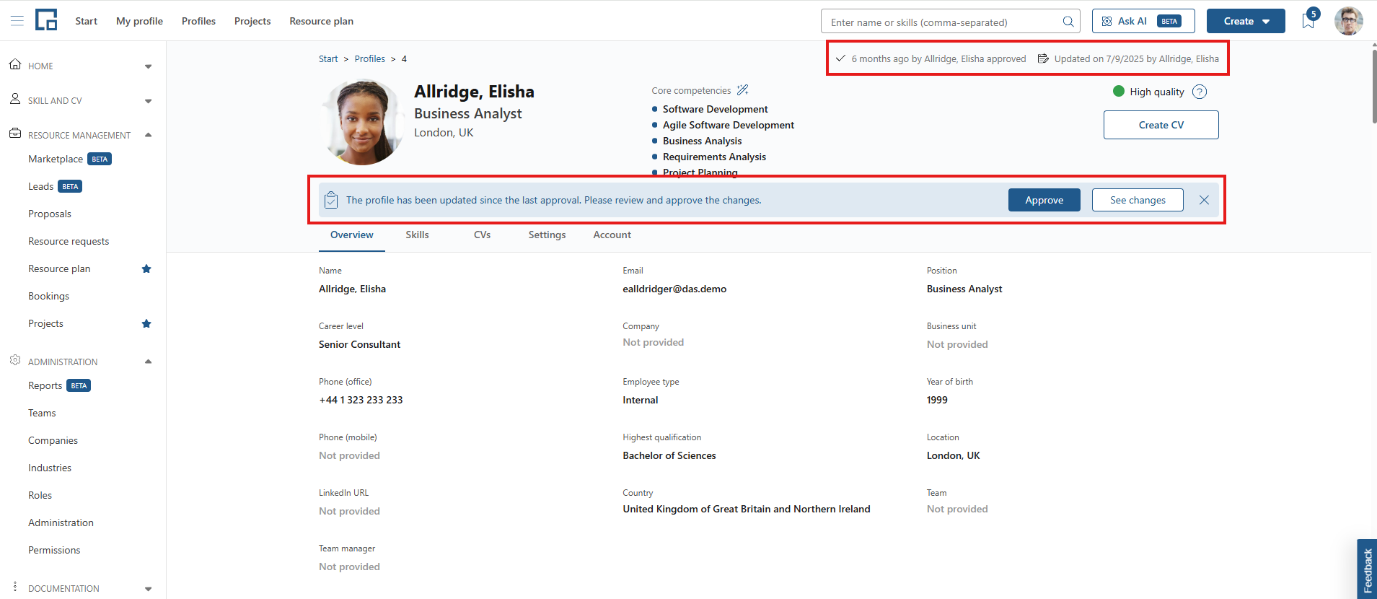
Task: Click the Agile Software Development competency
Action: (729, 125)
